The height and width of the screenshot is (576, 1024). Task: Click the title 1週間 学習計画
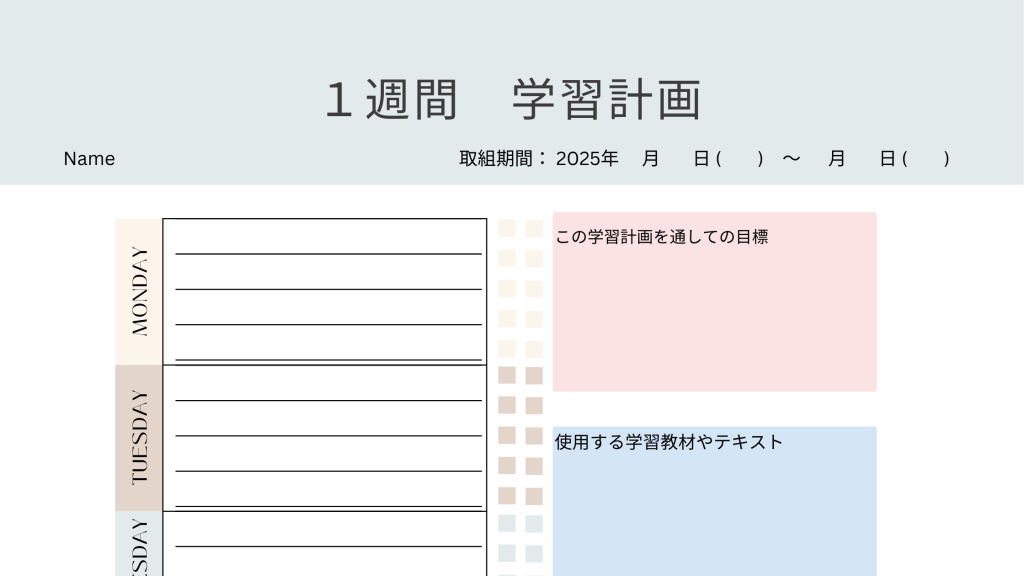click(513, 100)
